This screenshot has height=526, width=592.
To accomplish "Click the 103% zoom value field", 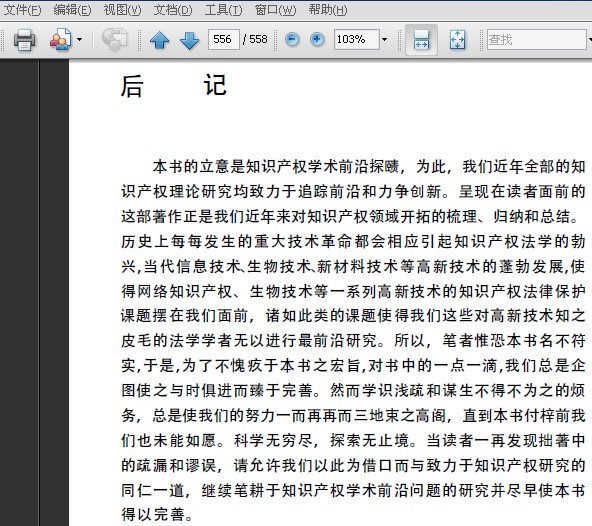I will 356,39.
